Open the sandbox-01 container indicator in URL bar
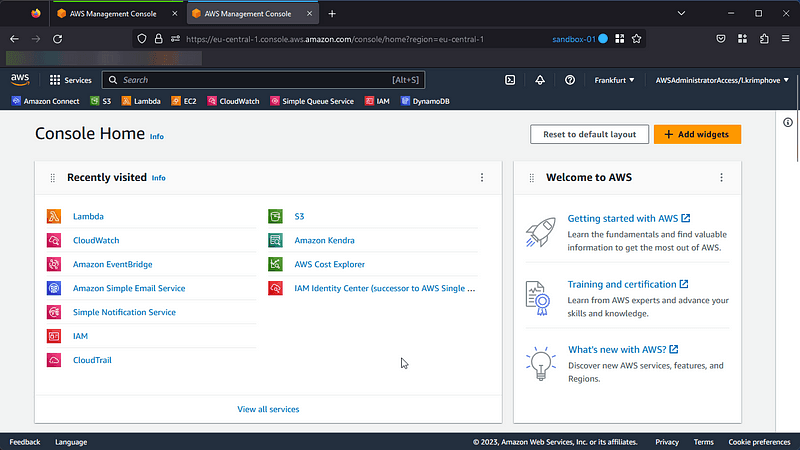 pyautogui.click(x=580, y=39)
